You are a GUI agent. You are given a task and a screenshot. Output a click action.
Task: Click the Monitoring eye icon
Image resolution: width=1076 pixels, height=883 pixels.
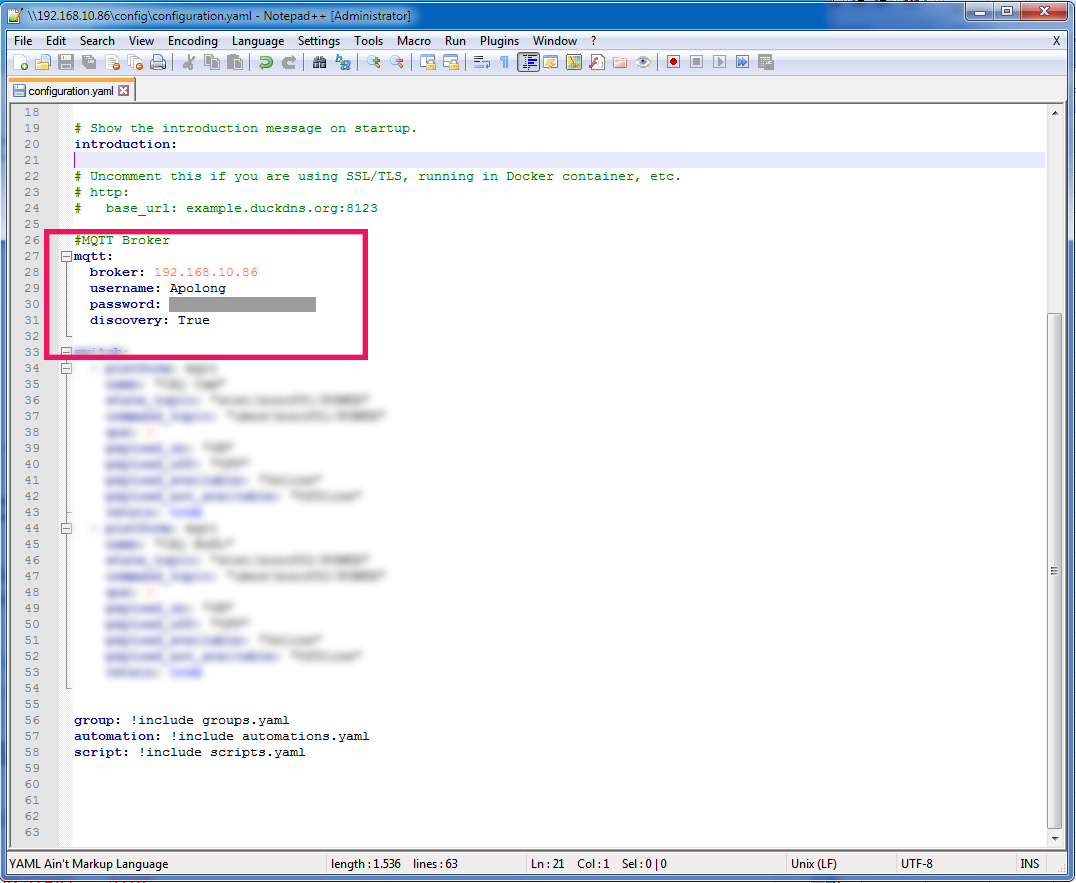coord(643,63)
